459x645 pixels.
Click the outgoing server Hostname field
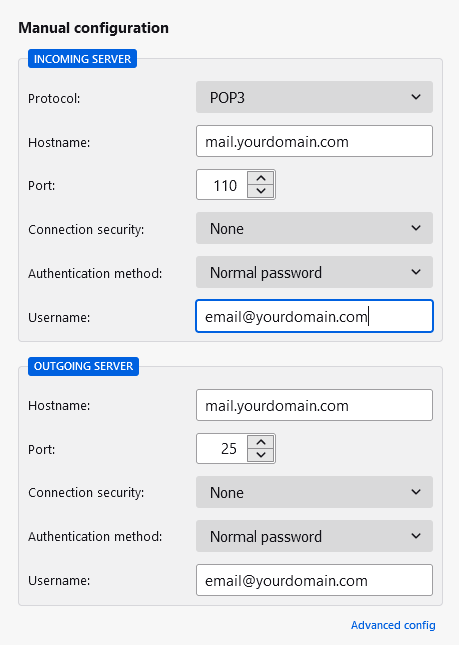pyautogui.click(x=314, y=405)
